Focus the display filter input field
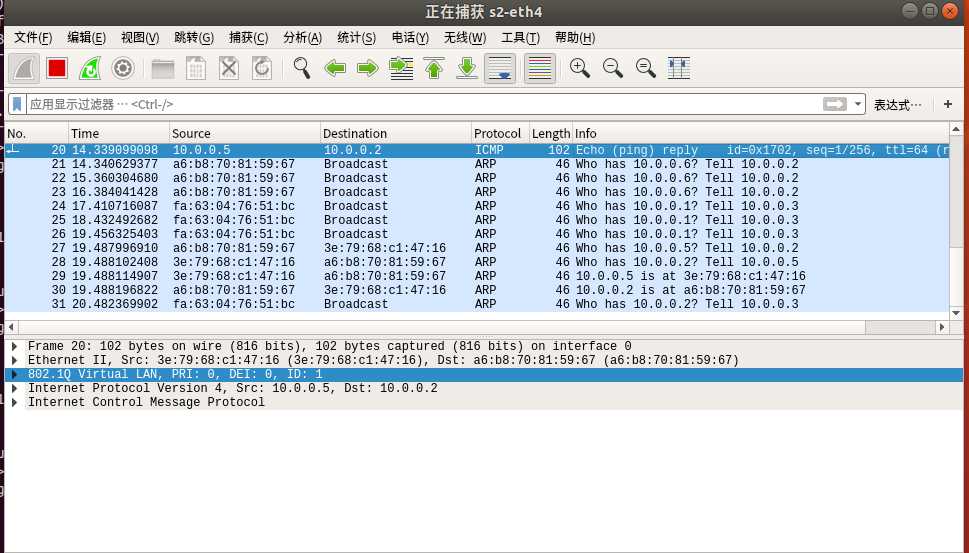 tap(425, 104)
